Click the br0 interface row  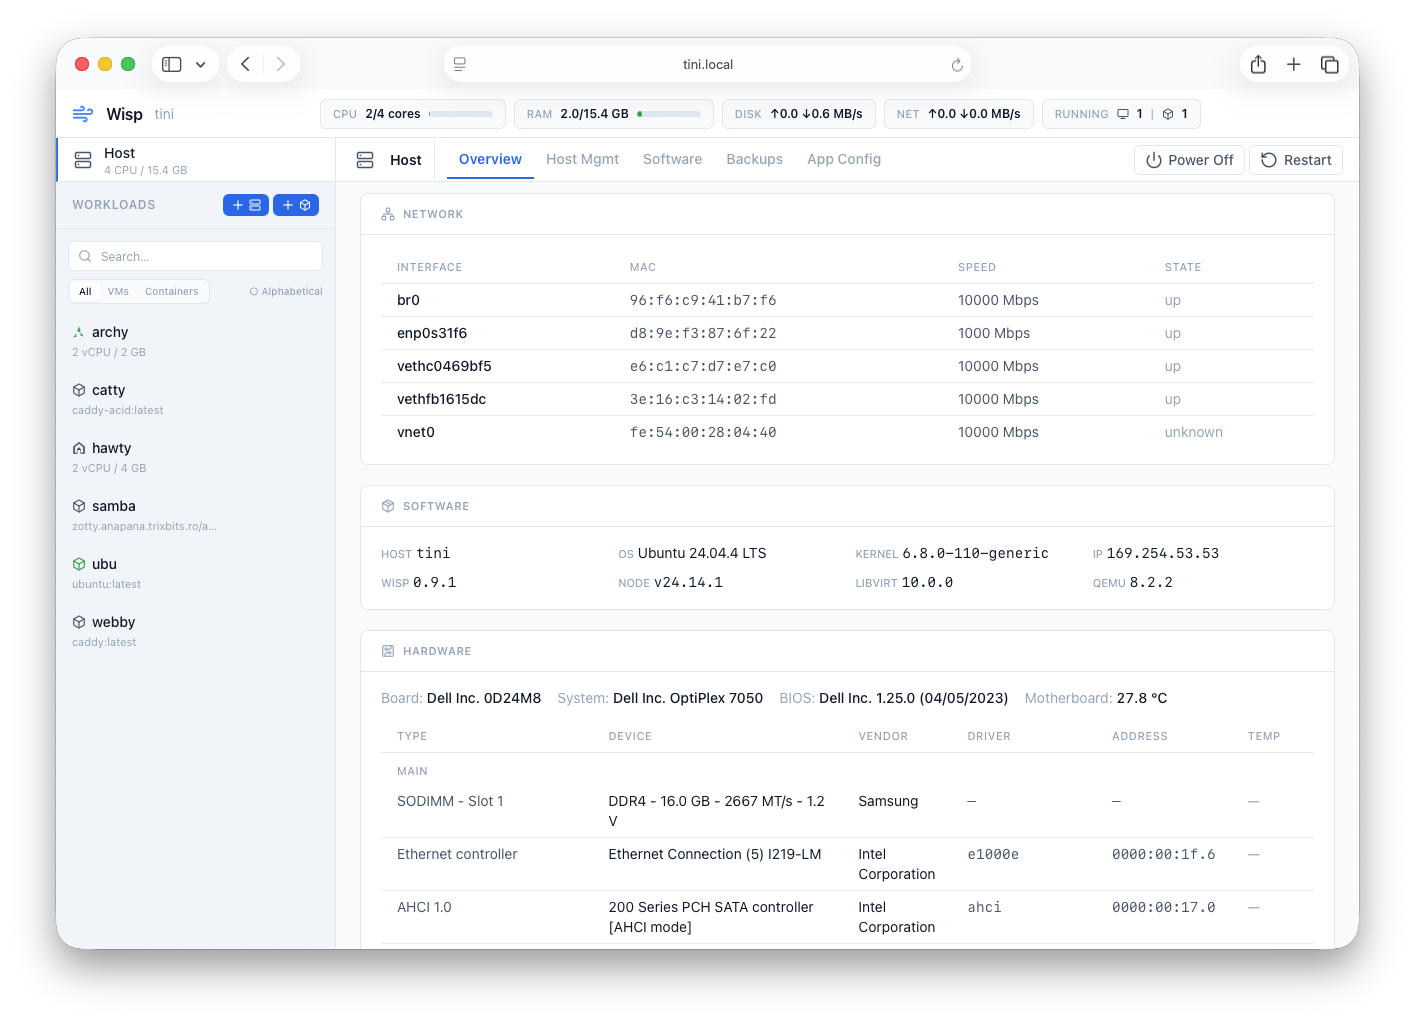[x=847, y=300]
